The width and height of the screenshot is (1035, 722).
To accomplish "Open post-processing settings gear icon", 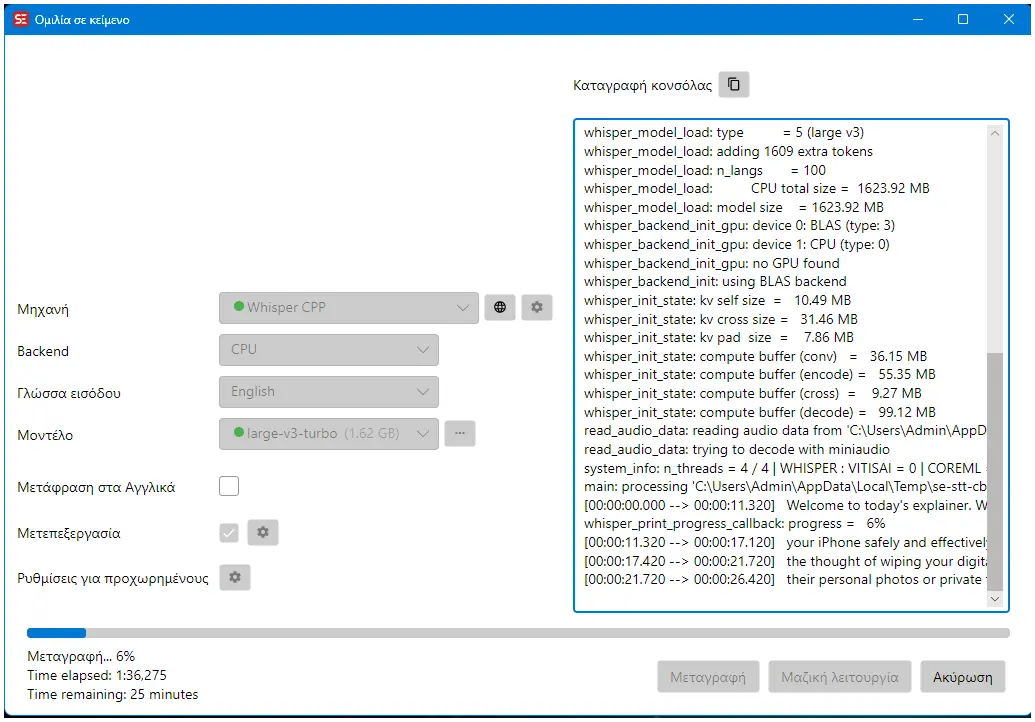I will point(263,532).
